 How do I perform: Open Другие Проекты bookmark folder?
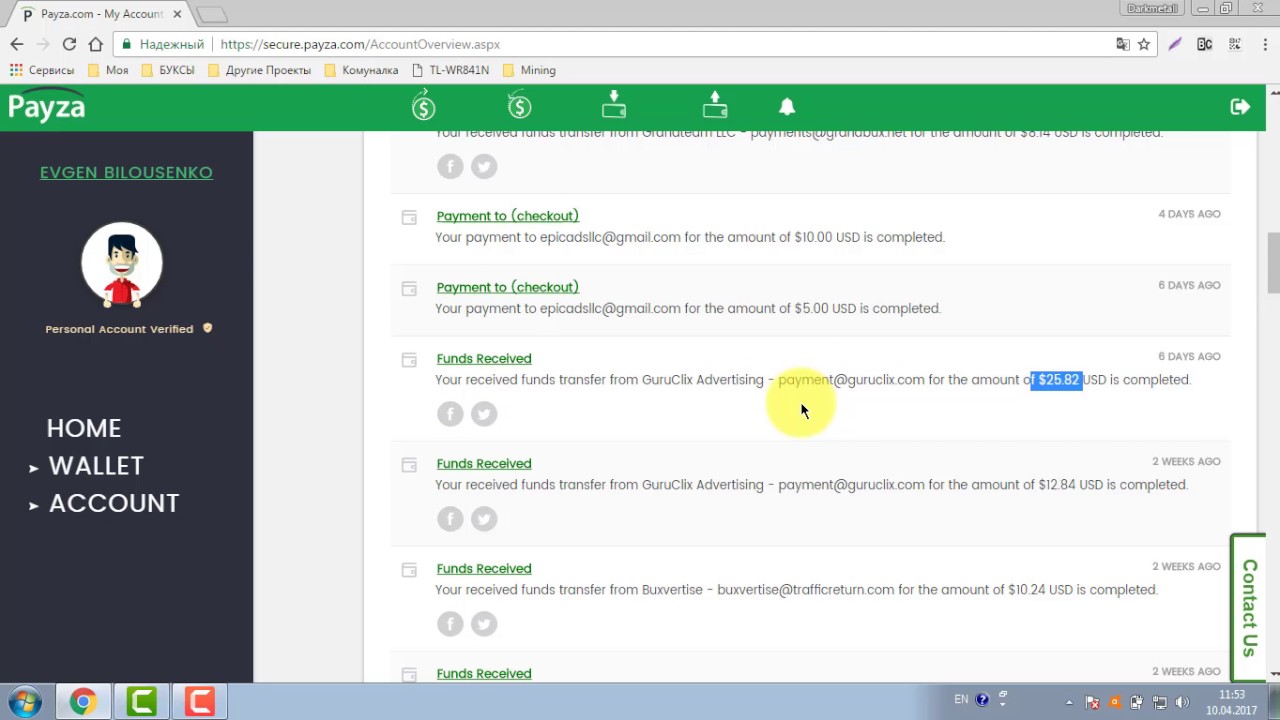(x=259, y=70)
